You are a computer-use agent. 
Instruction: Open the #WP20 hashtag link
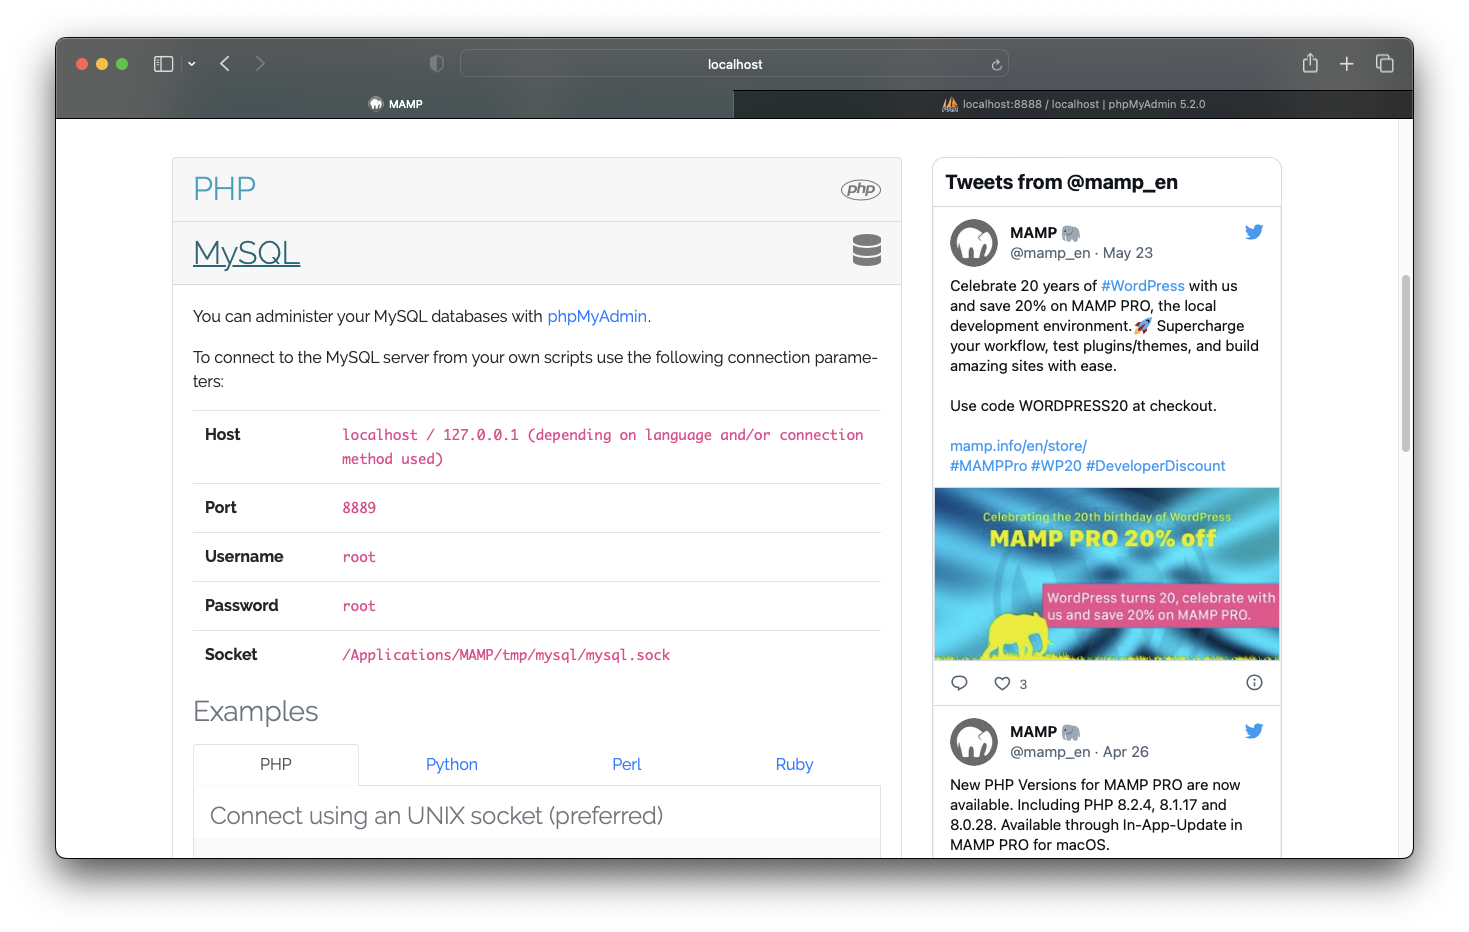1056,466
